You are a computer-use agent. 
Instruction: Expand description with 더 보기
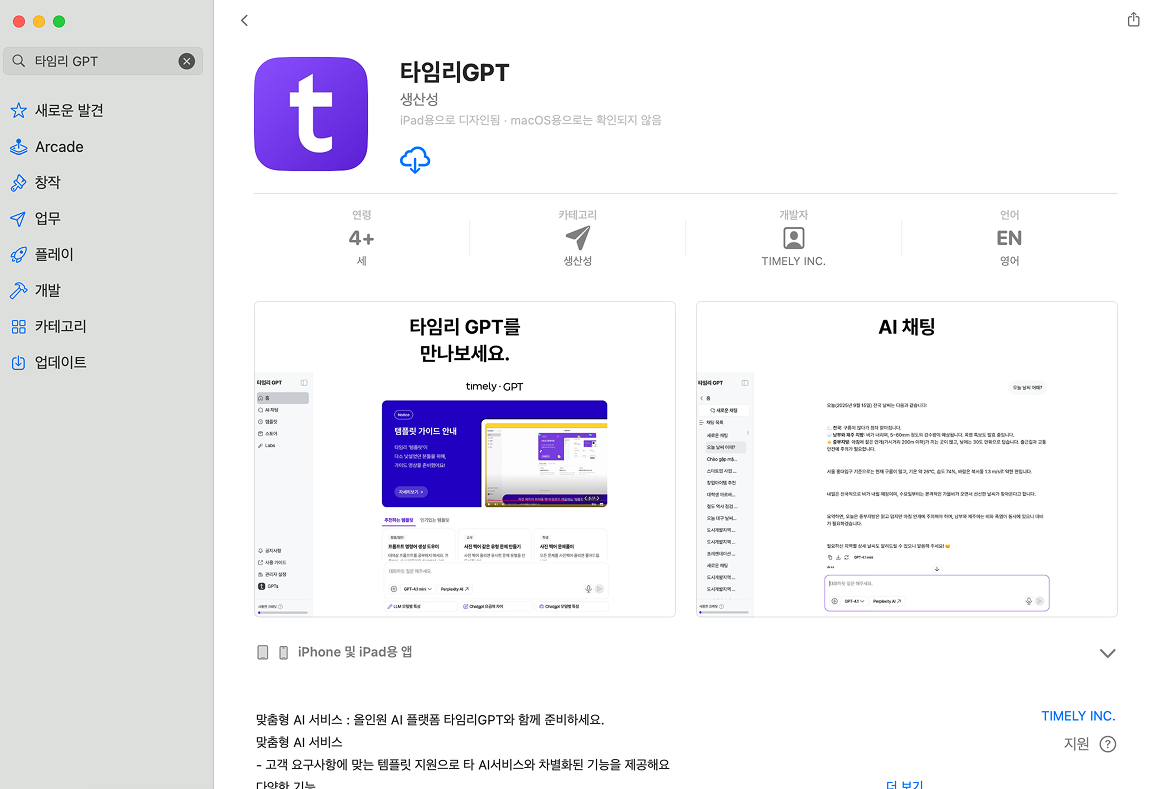point(905,783)
